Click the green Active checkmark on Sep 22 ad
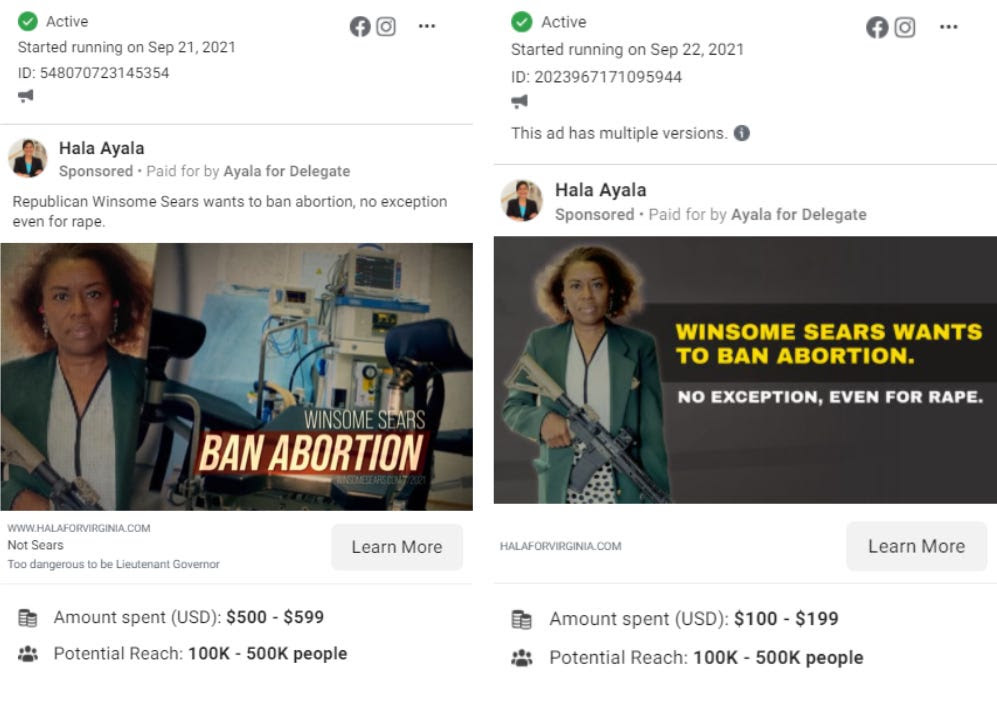The height and width of the screenshot is (716, 997). pyautogui.click(x=521, y=22)
